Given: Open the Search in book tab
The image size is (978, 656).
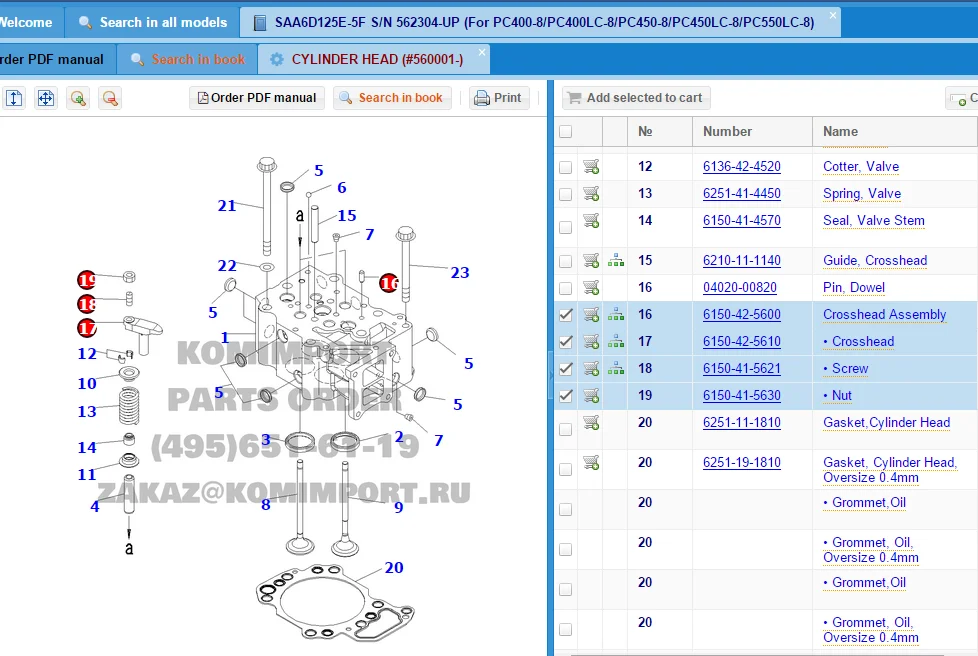Looking at the screenshot, I should (x=188, y=60).
